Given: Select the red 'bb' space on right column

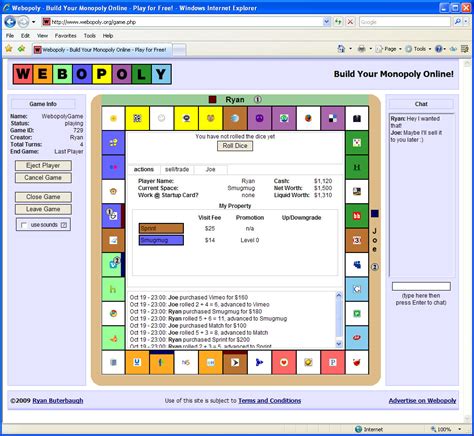Looking at the screenshot, I should pos(357,216).
